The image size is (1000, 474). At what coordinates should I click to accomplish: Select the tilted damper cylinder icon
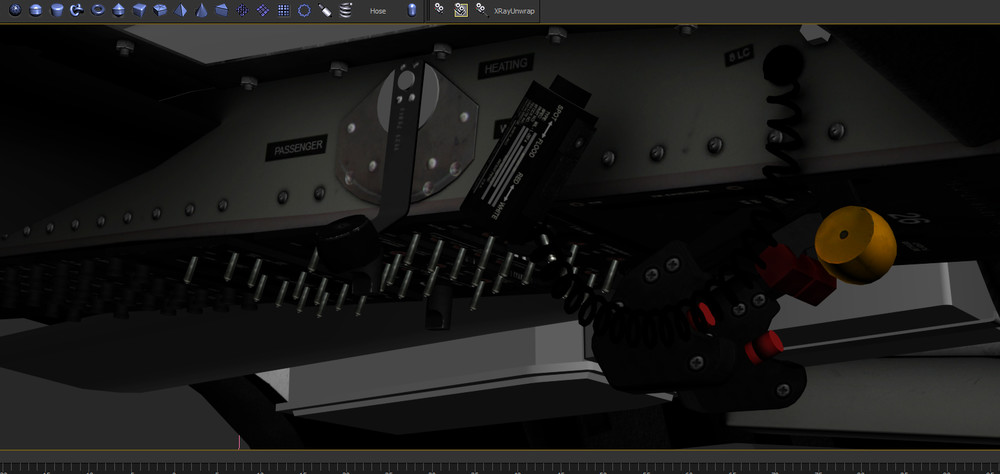(325, 11)
